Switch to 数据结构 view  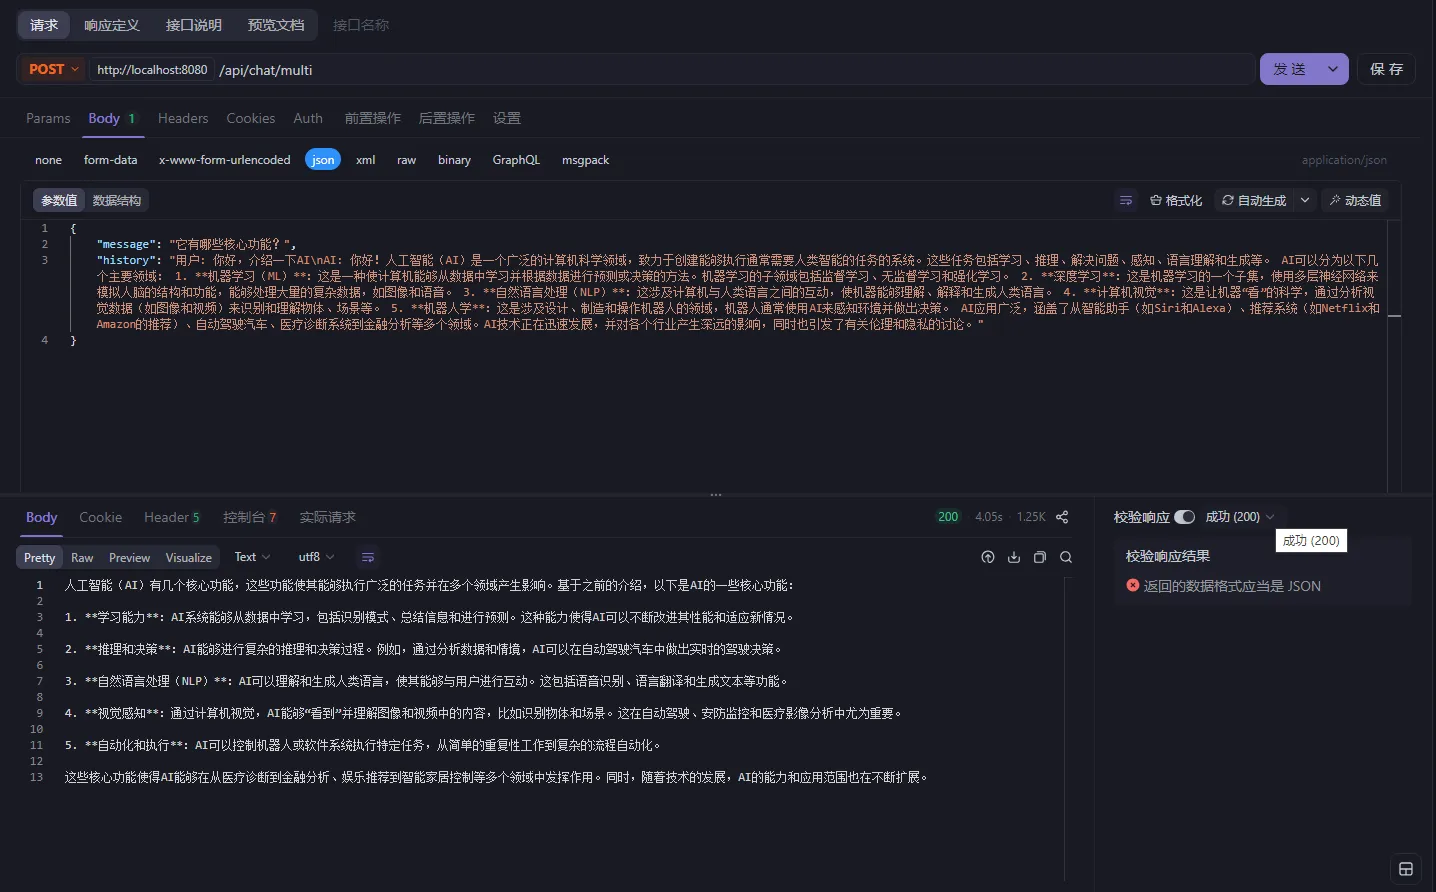tap(117, 200)
